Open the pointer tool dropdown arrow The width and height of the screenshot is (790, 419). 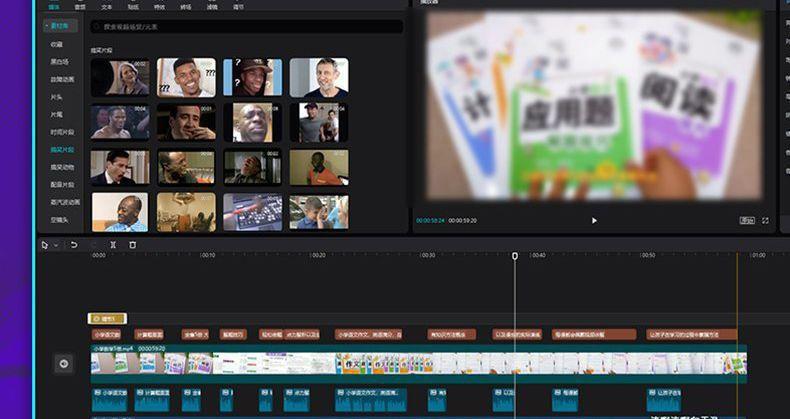click(x=55, y=245)
